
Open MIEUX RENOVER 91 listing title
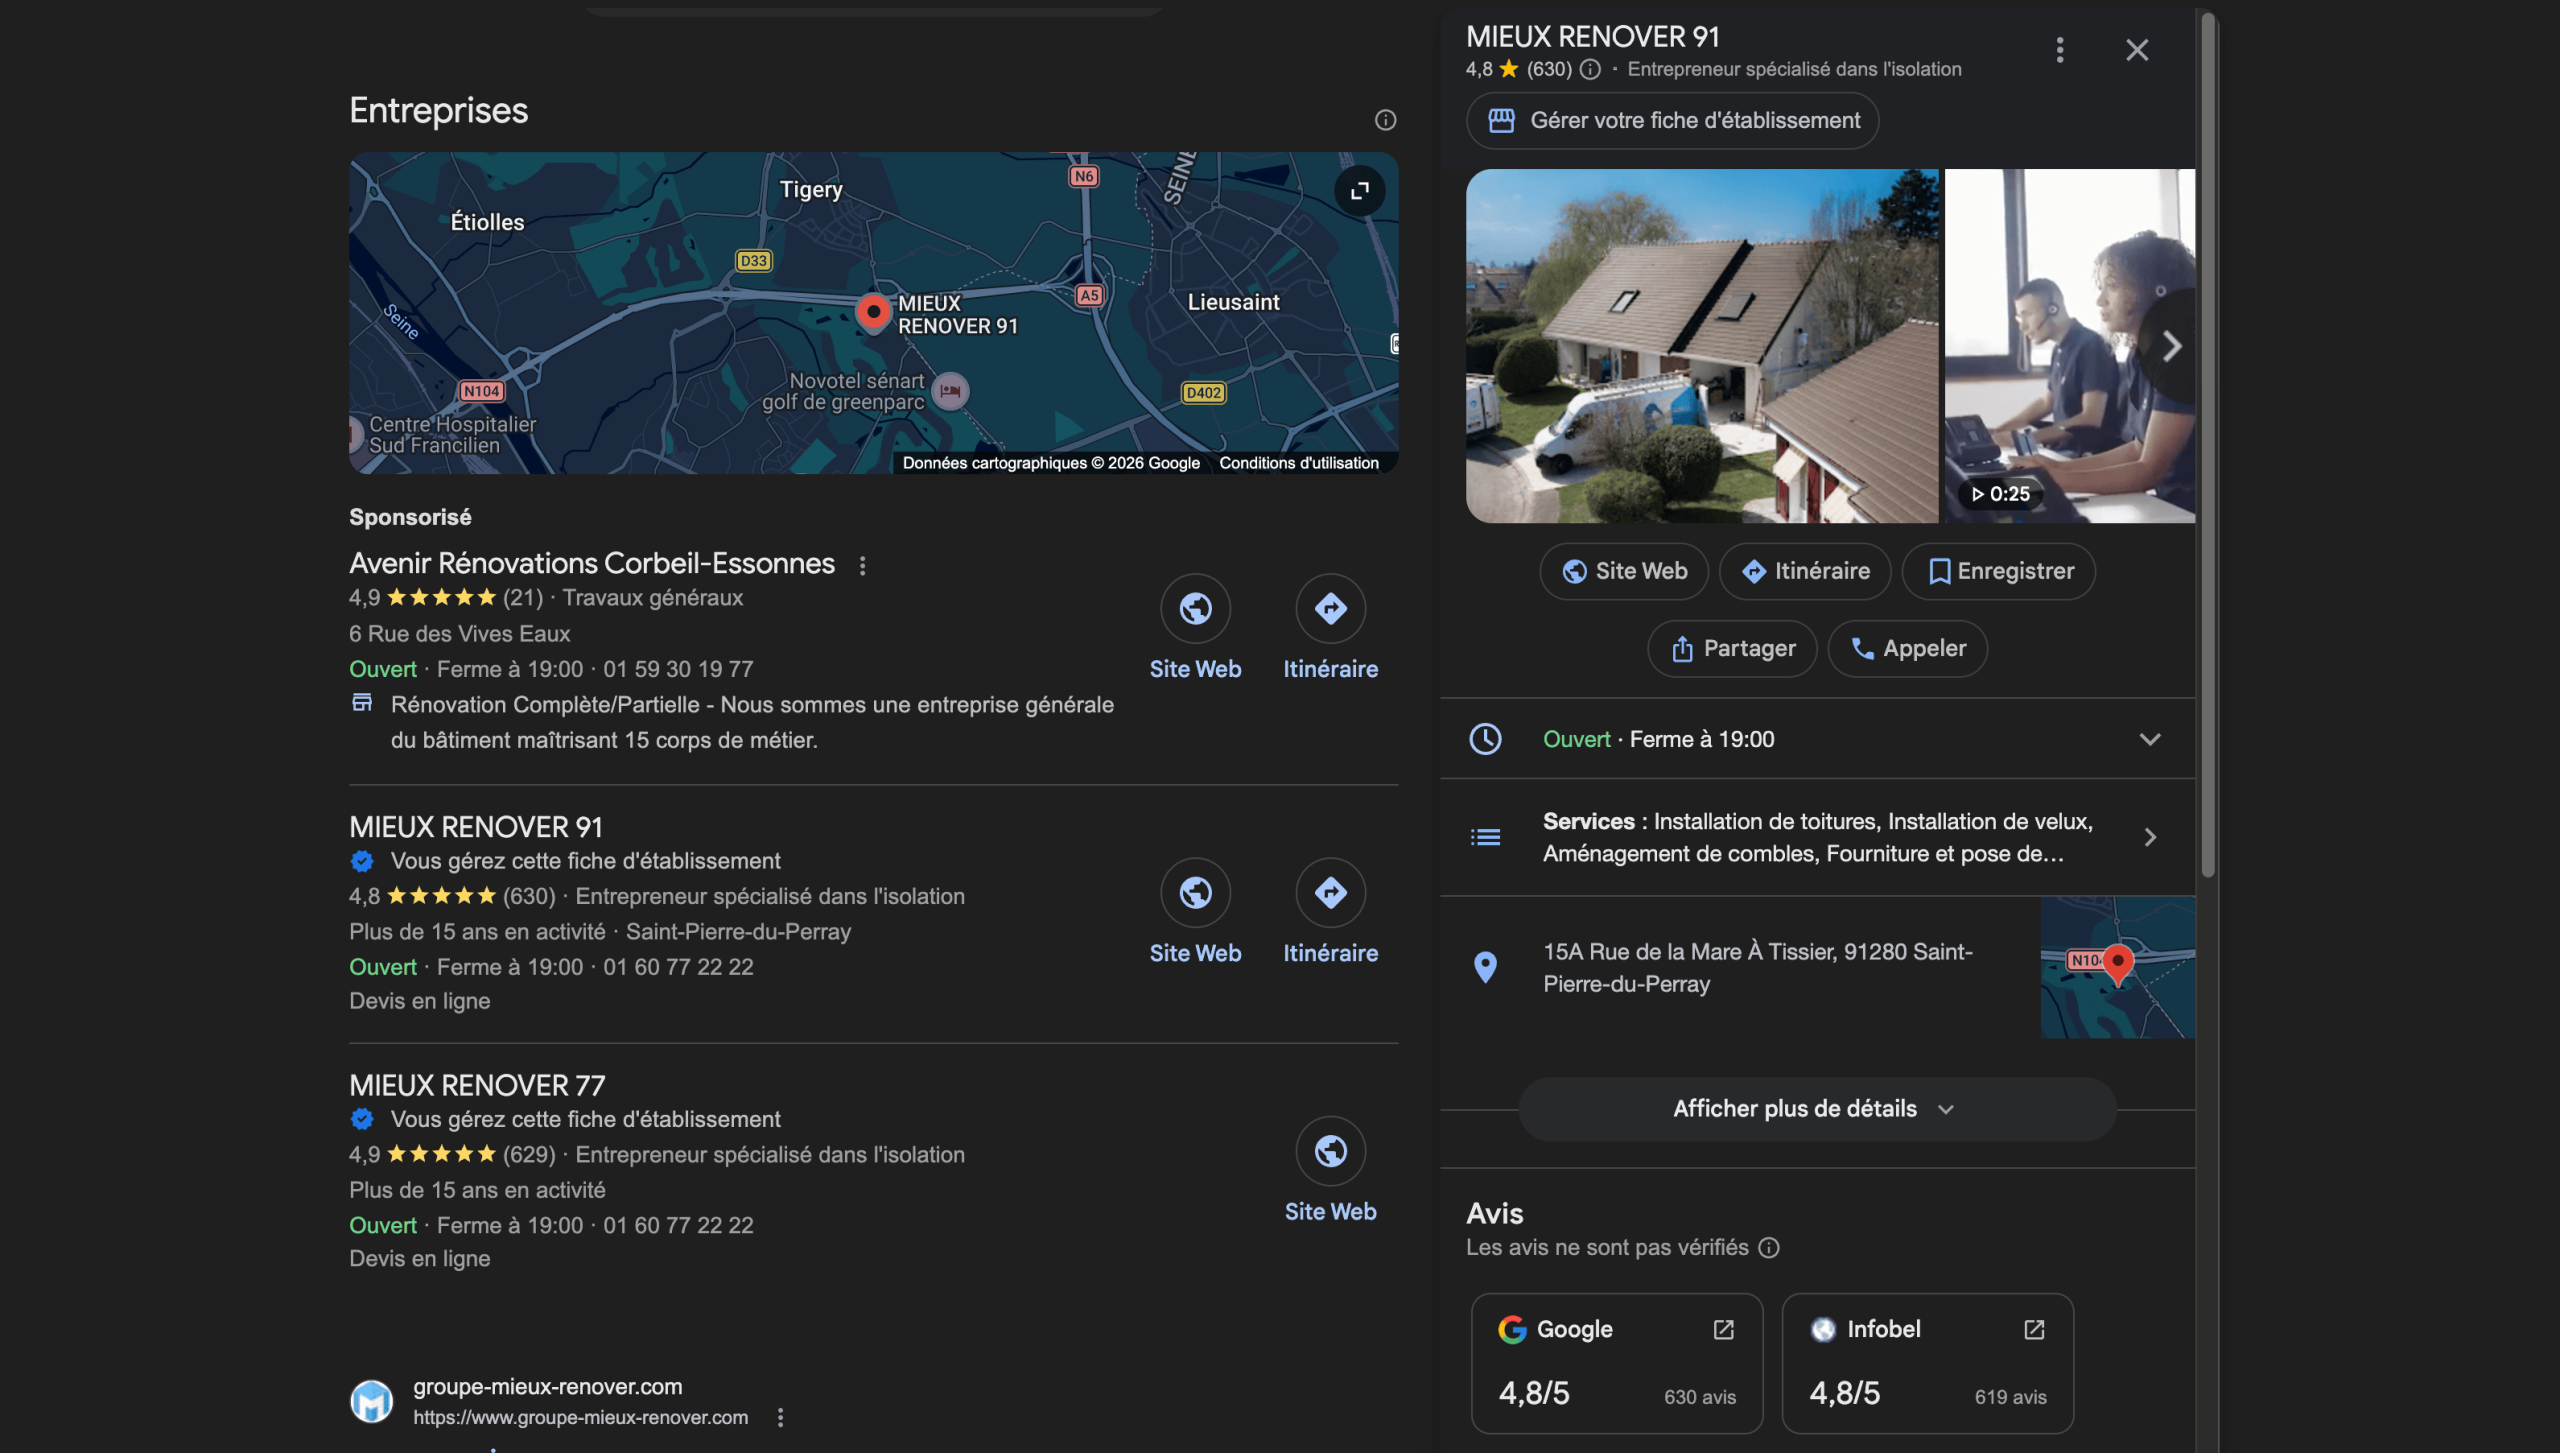click(476, 827)
